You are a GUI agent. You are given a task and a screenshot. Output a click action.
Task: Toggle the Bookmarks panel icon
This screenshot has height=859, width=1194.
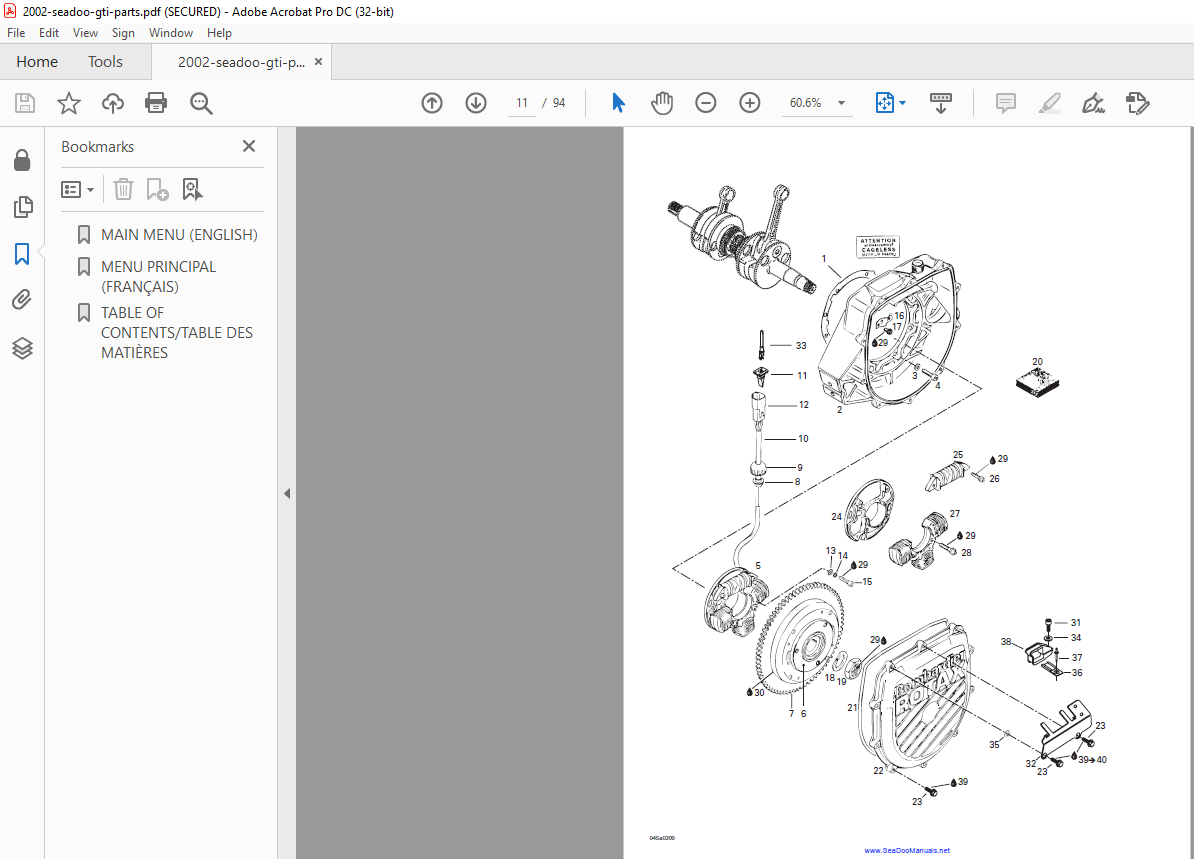(22, 254)
